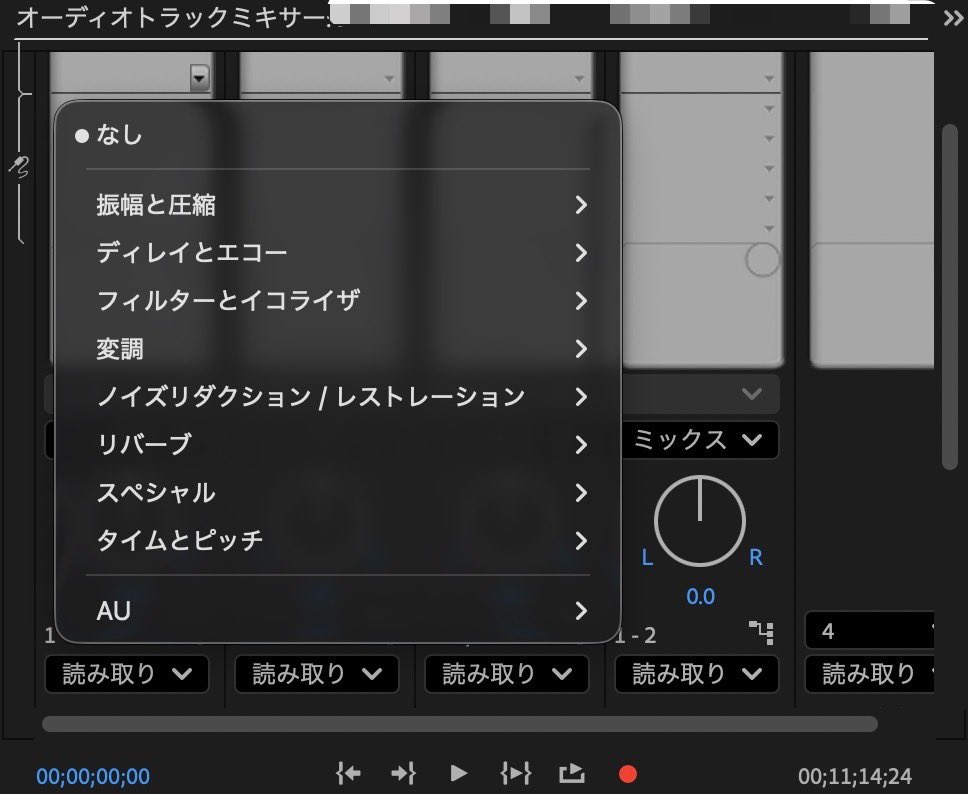The height and width of the screenshot is (794, 968).
Task: Click the track output assignment icon beside 1 - 2
Action: tap(761, 633)
